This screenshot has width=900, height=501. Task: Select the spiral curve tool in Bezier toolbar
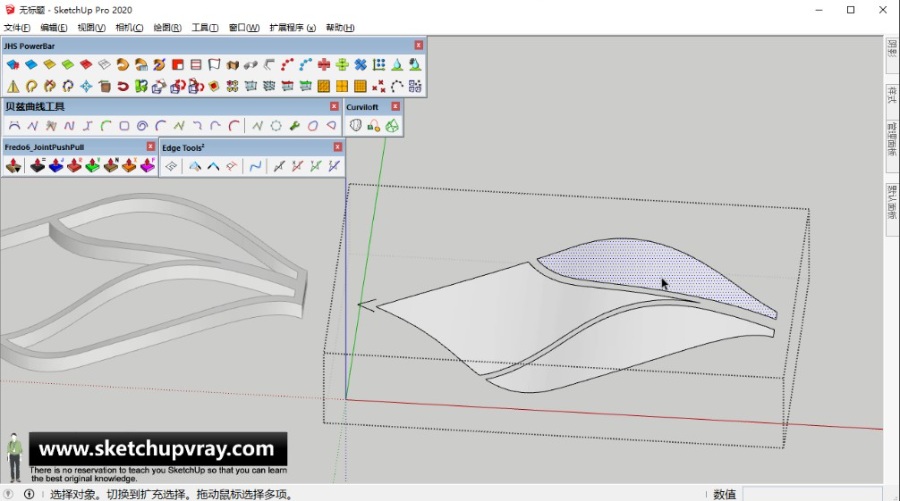(x=142, y=126)
